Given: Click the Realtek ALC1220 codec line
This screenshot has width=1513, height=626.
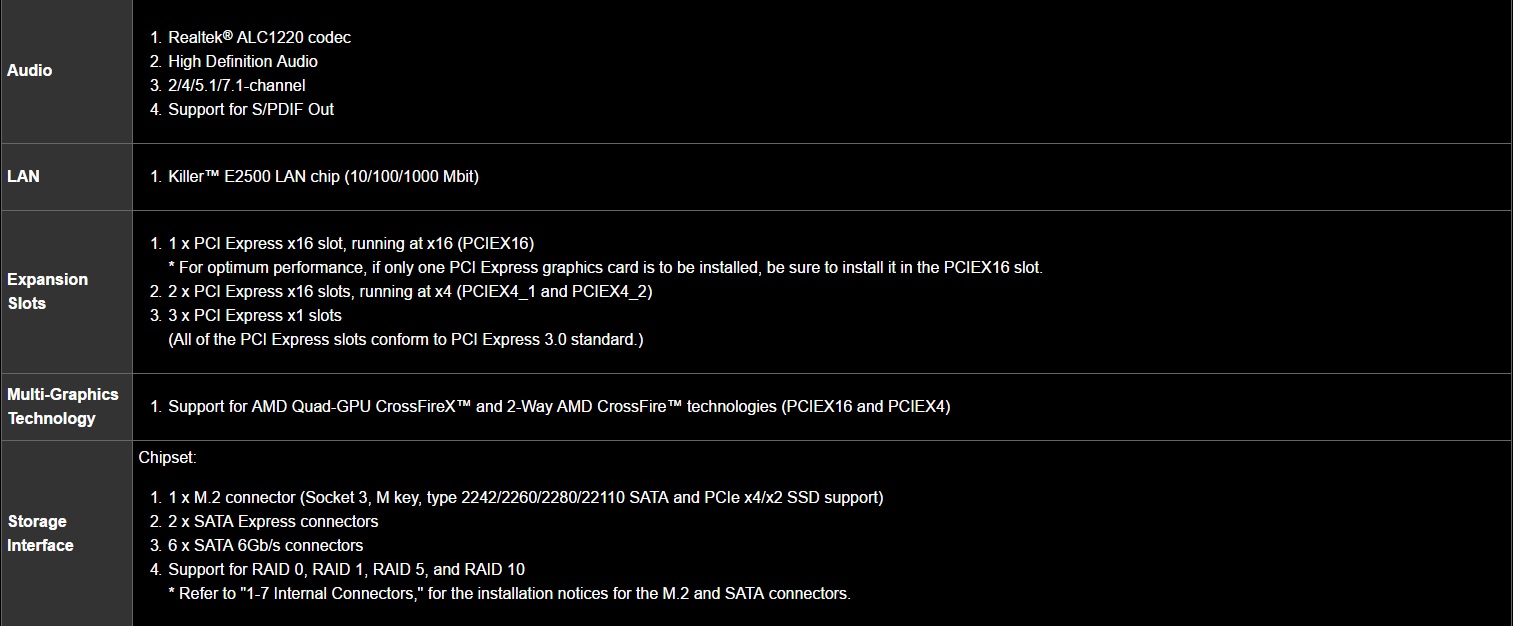Looking at the screenshot, I should point(259,38).
